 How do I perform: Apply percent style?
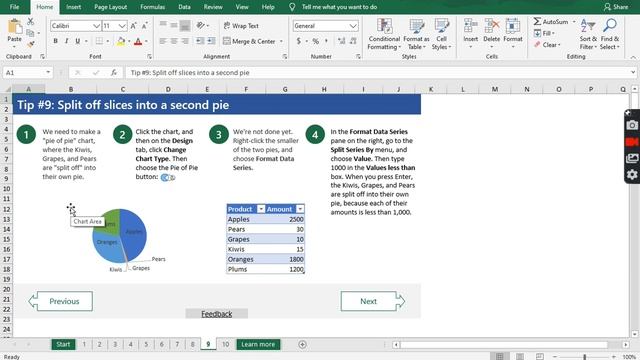[316, 41]
